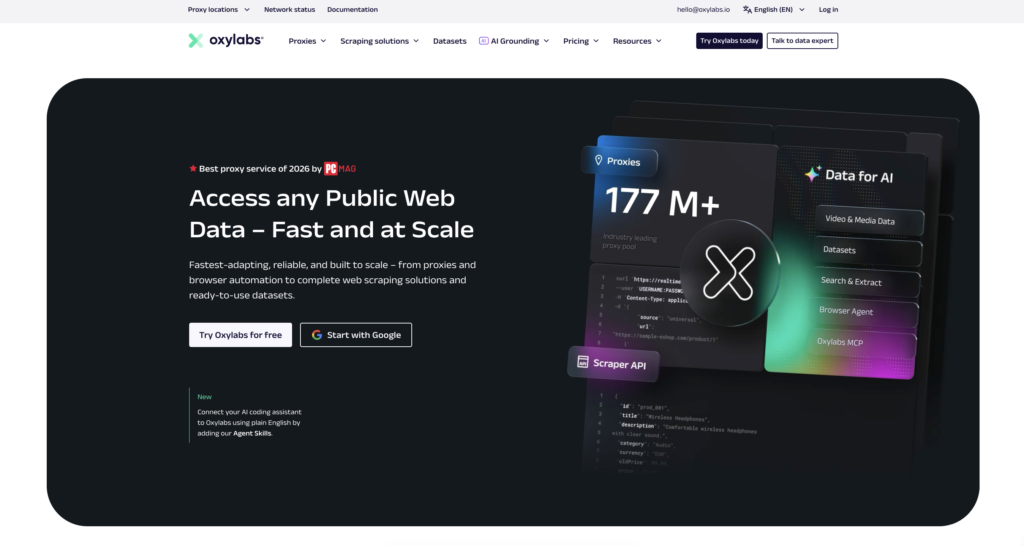This screenshot has width=1024, height=546.
Task: Expand the Resources menu
Action: coord(637,40)
